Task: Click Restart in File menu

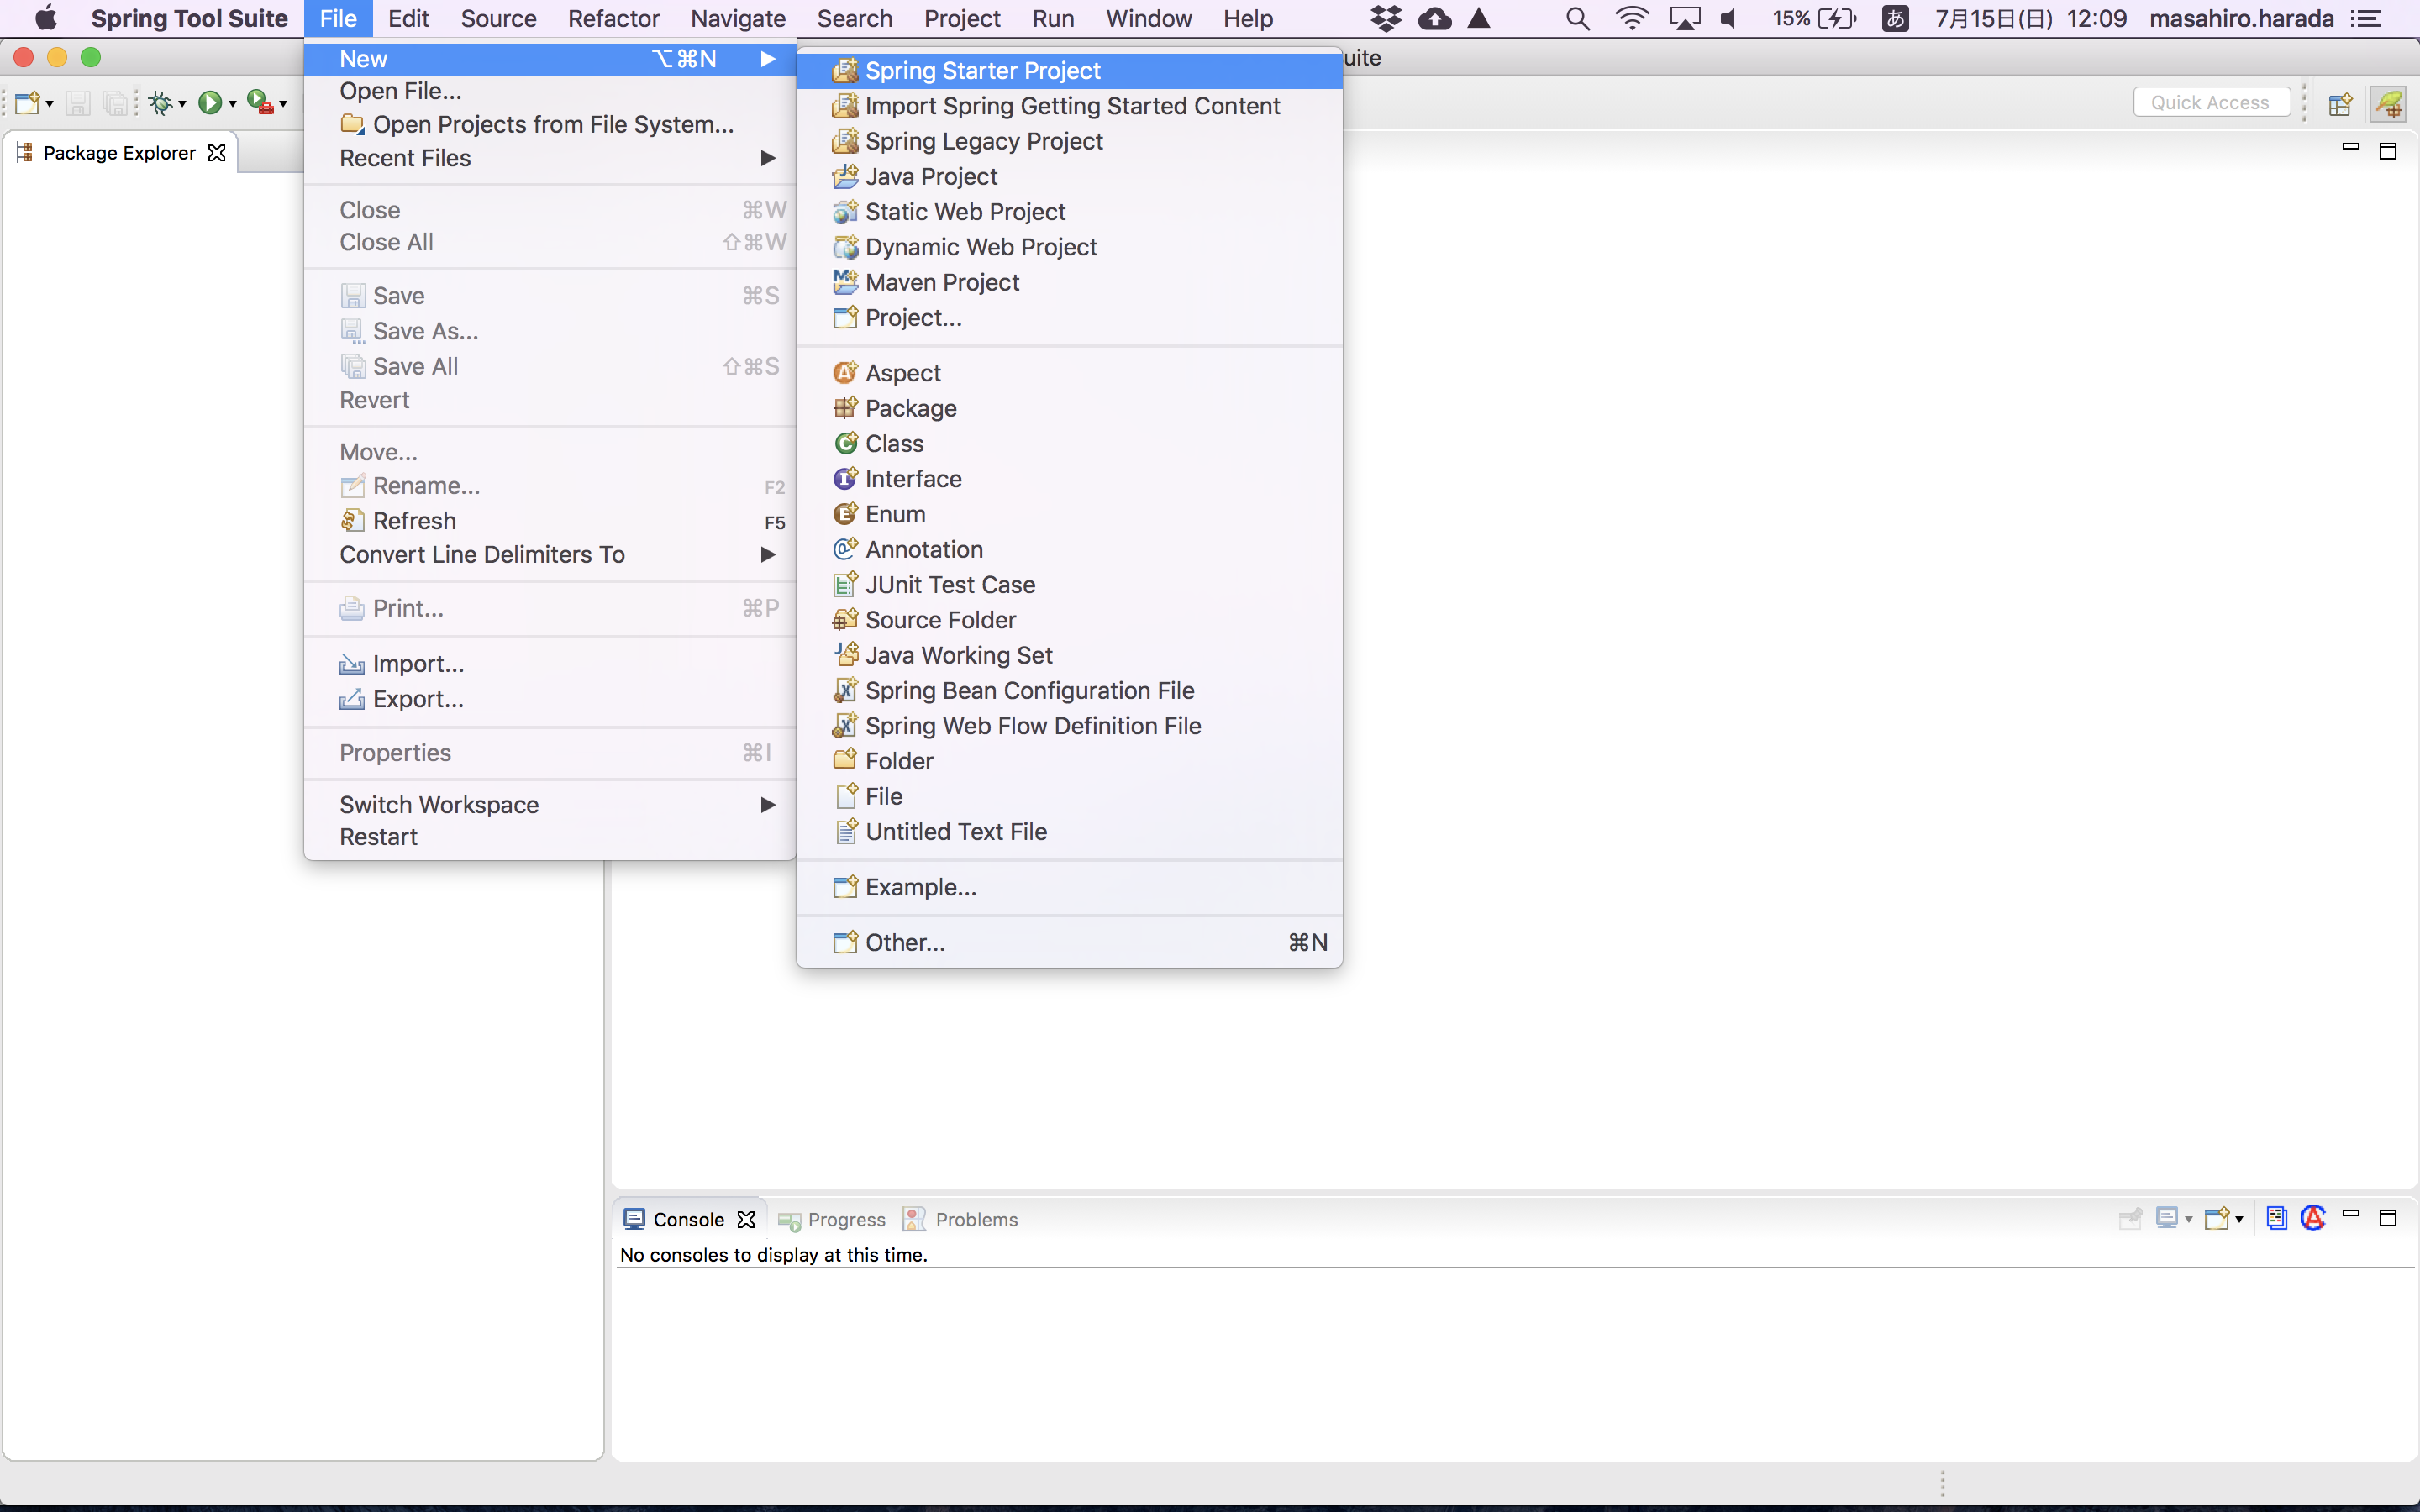Action: pyautogui.click(x=550, y=837)
